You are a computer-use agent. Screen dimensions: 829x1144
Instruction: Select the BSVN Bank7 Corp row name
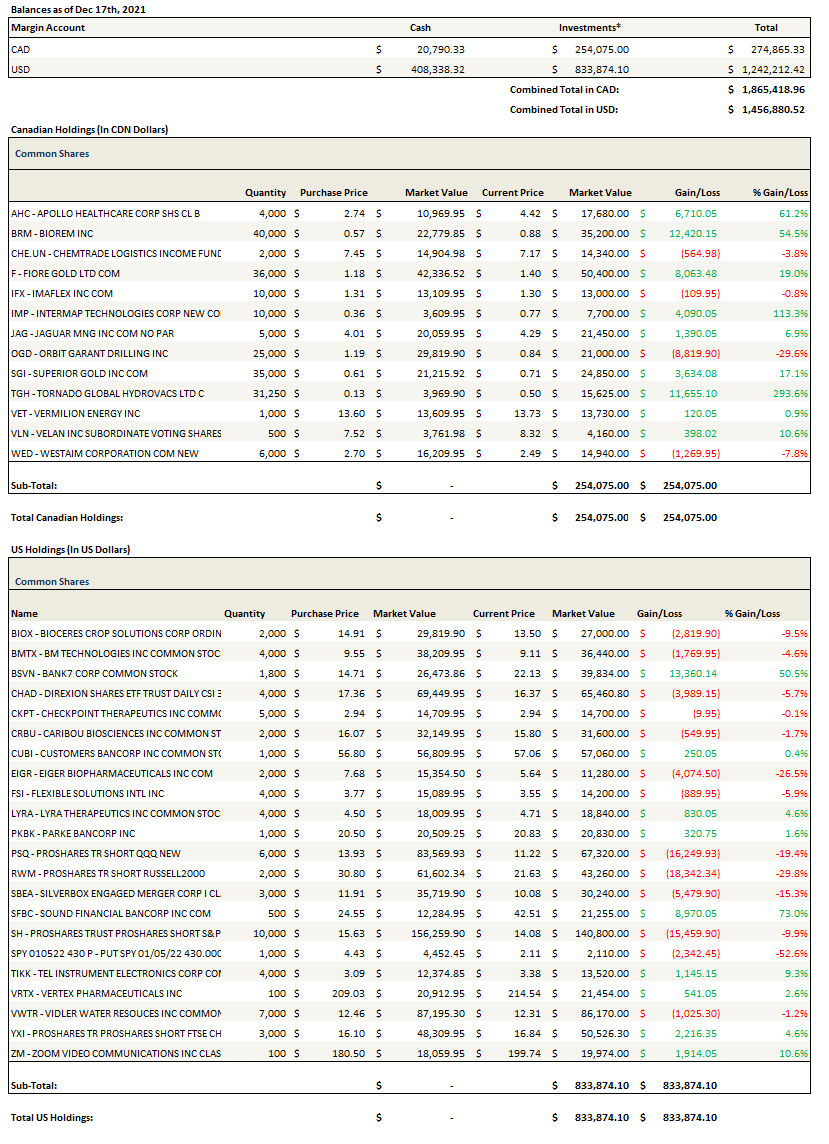94,673
